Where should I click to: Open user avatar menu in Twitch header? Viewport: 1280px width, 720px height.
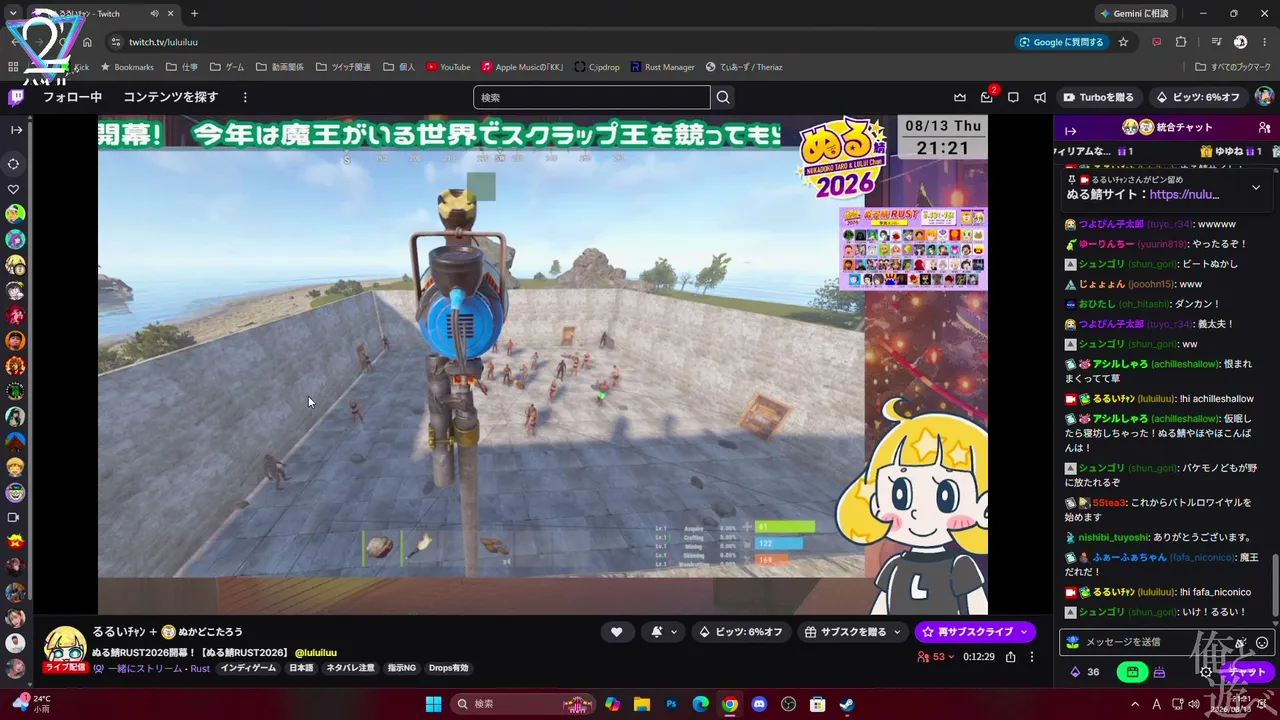(x=1264, y=97)
